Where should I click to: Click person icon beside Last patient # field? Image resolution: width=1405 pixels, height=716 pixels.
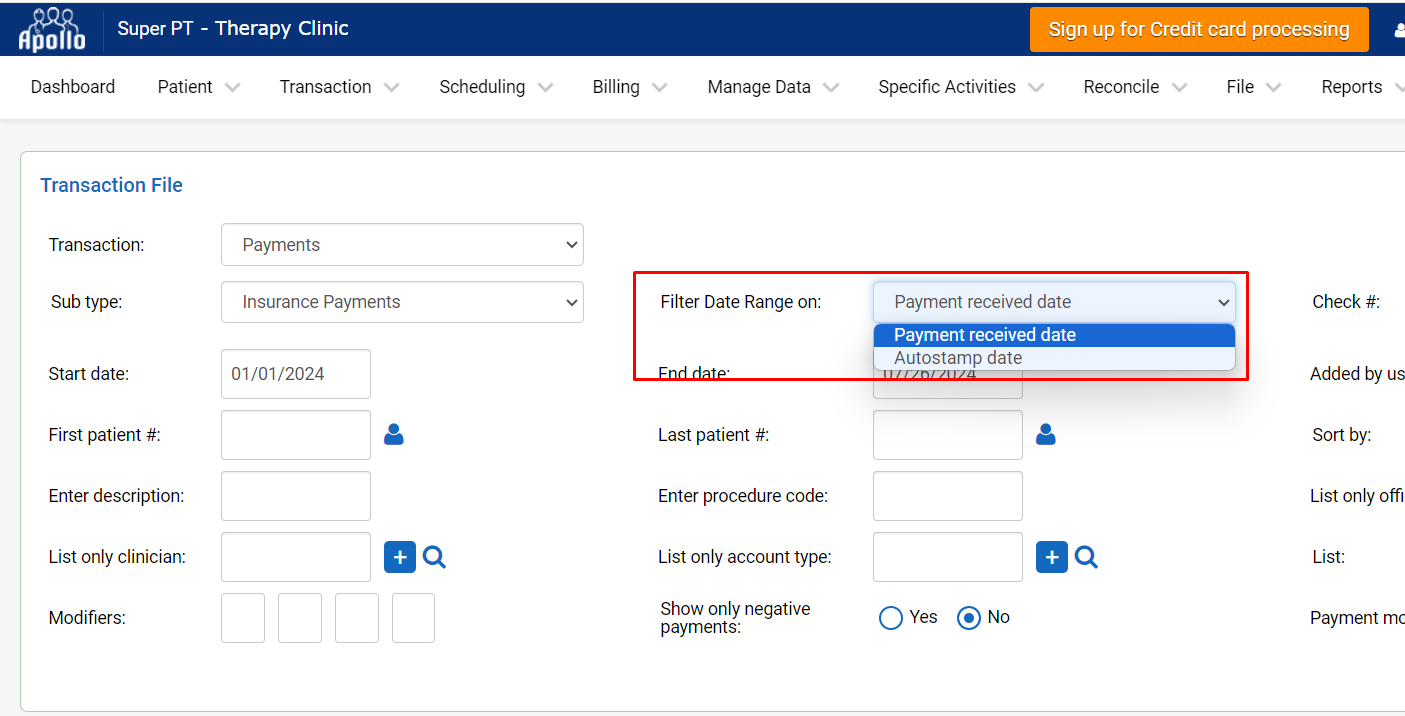coord(1046,435)
